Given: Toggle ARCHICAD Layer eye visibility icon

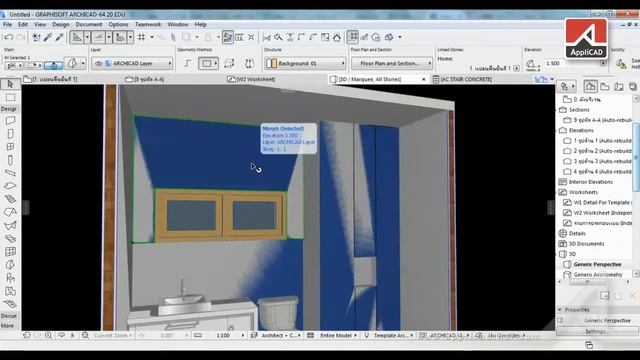Looking at the screenshot, I should point(98,64).
